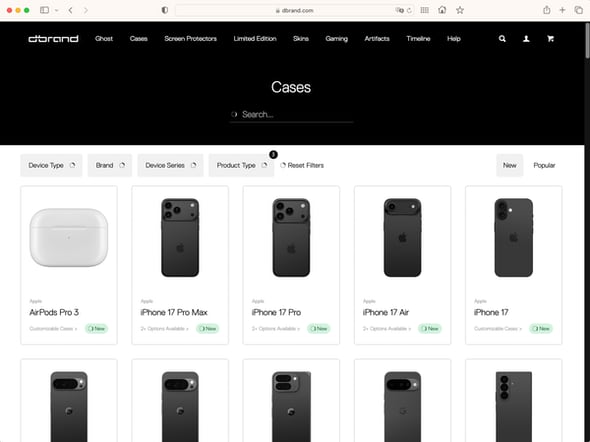The image size is (590, 442).
Task: Click the dbrand logo
Action: [53, 38]
